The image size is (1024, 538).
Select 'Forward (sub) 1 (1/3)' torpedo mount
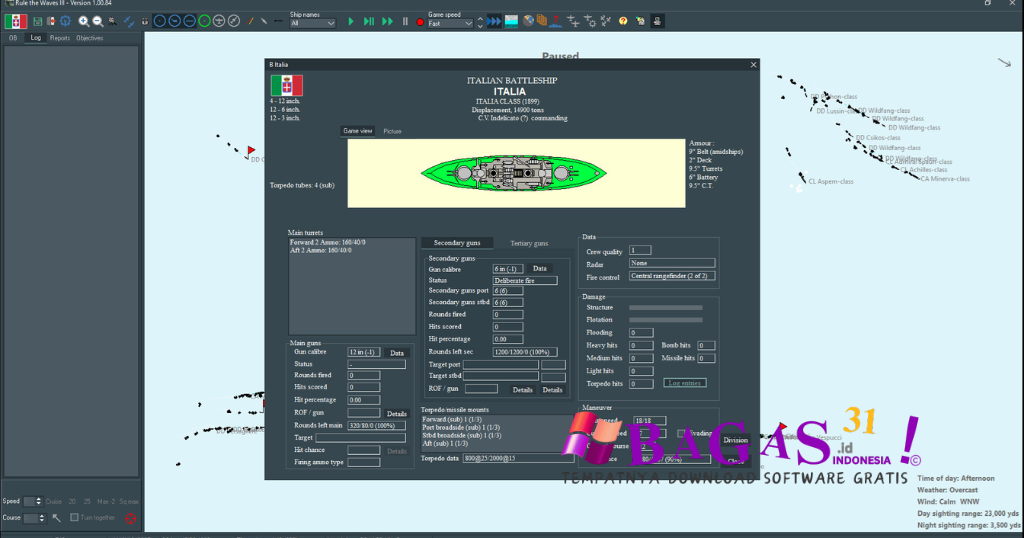click(x=452, y=419)
